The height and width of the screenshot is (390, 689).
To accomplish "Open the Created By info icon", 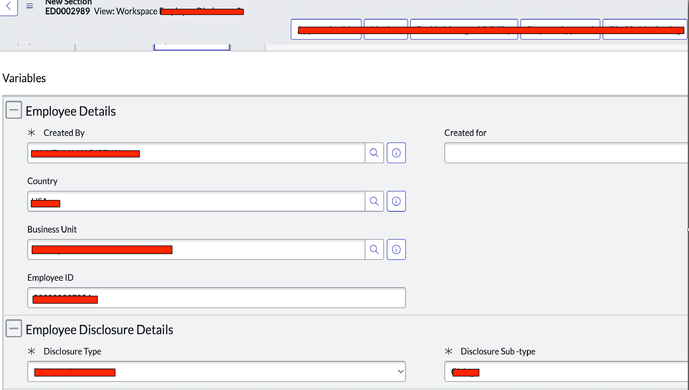I will click(x=396, y=153).
